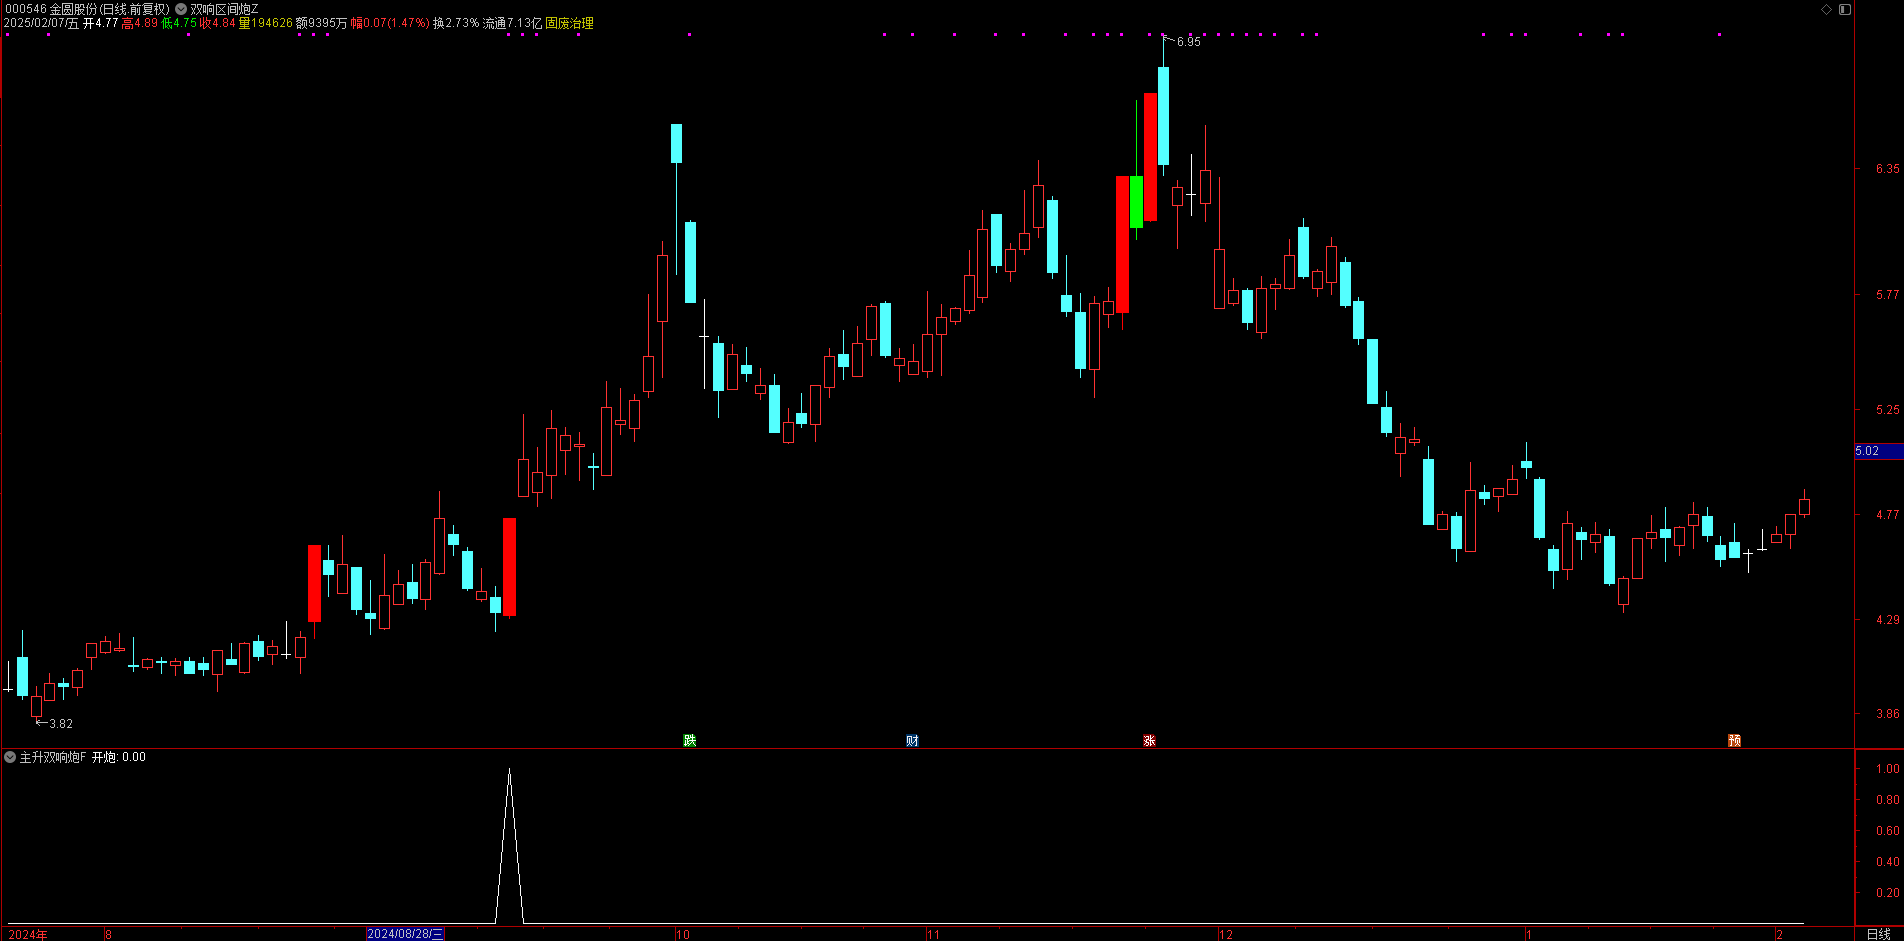The image size is (1904, 941).
Task: Click the 日线 period label at bottom right
Action: pyautogui.click(x=1879, y=934)
